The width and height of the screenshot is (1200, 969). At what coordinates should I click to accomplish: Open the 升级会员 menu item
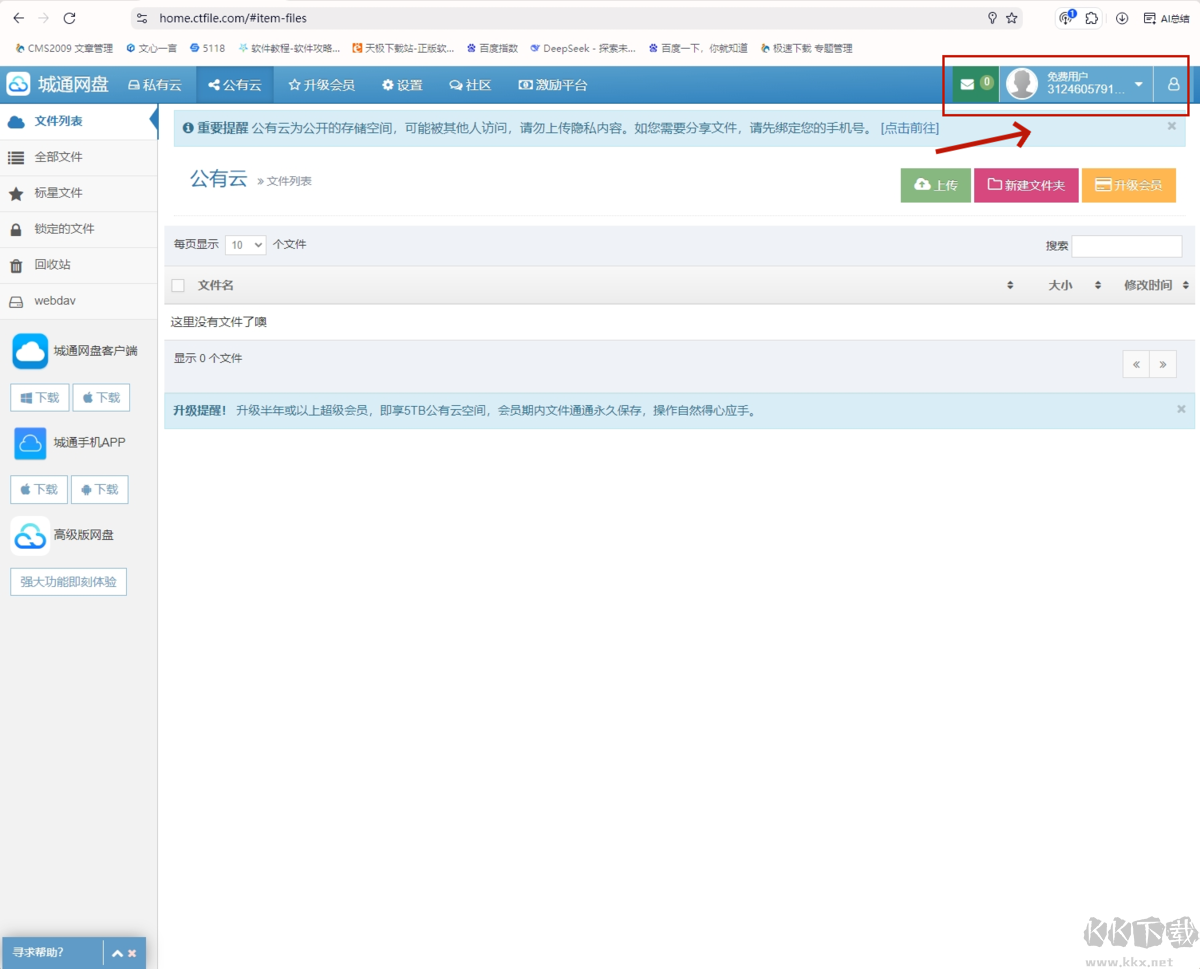coord(322,85)
